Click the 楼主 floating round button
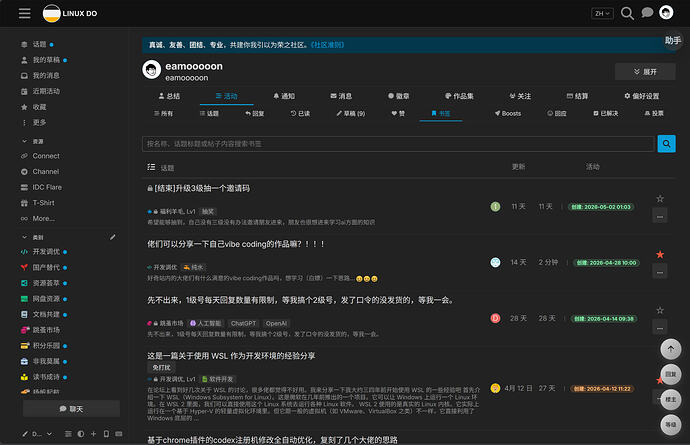 tap(671, 400)
